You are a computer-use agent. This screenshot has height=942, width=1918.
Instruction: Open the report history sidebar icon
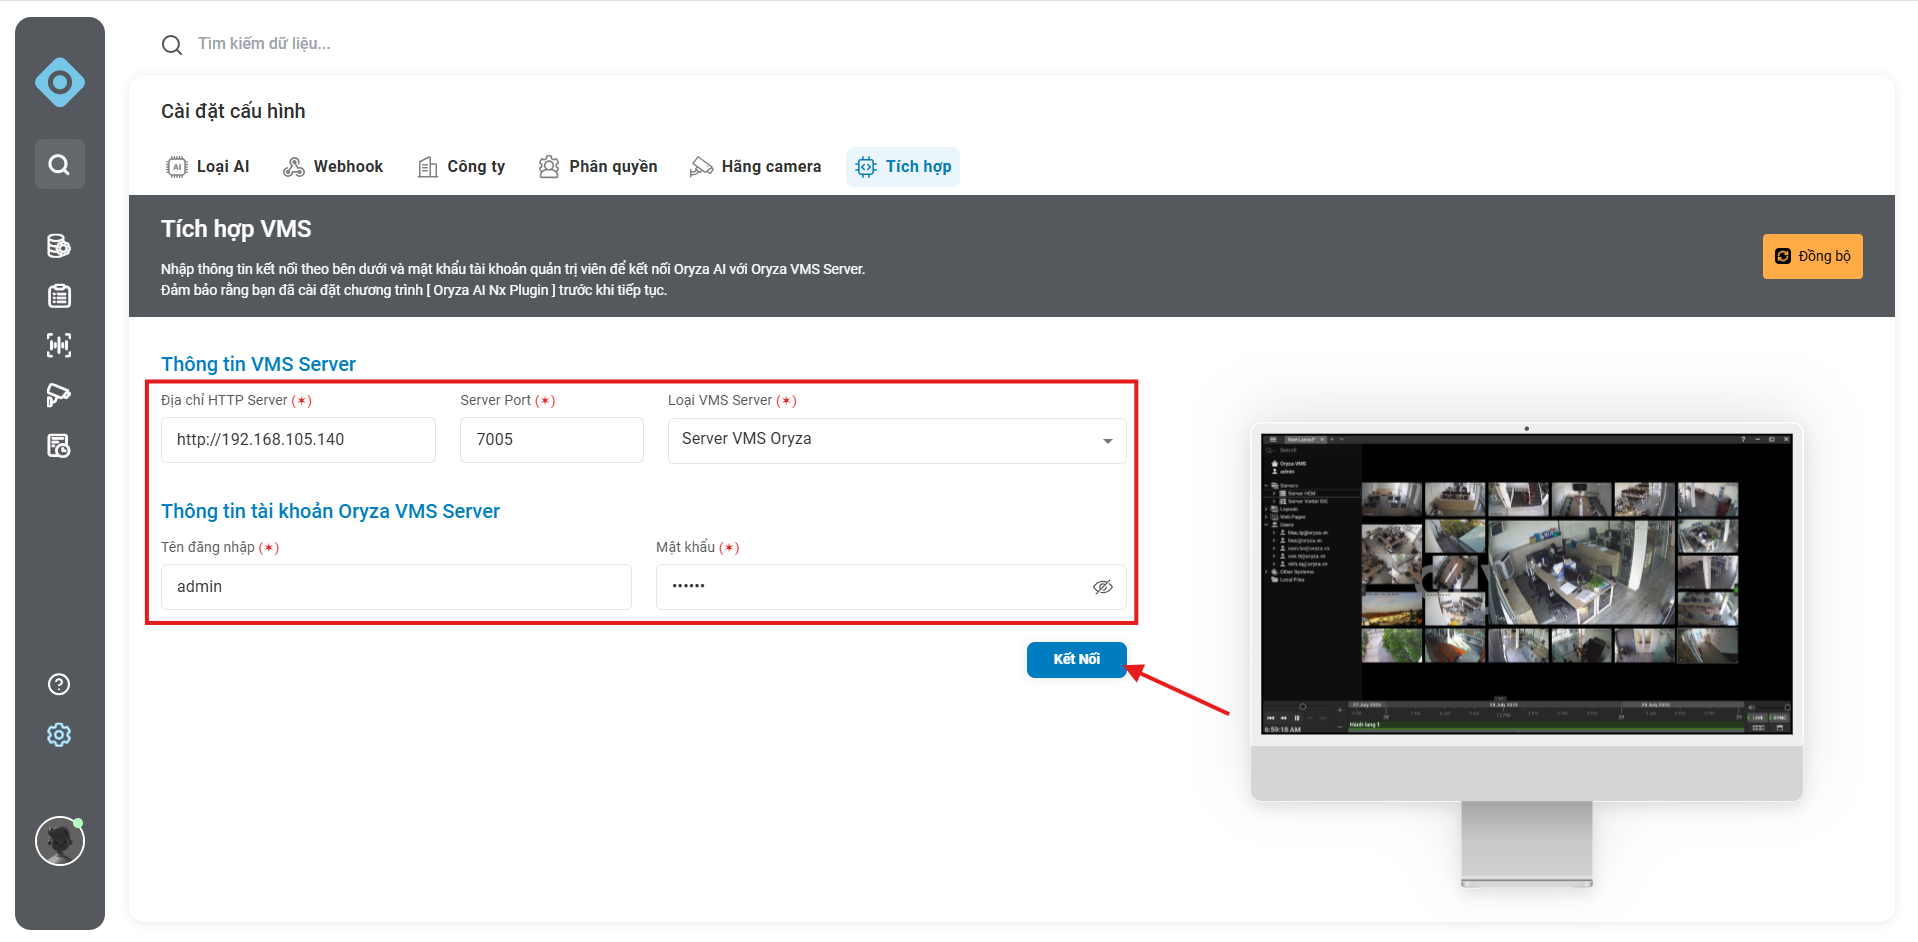(x=59, y=446)
